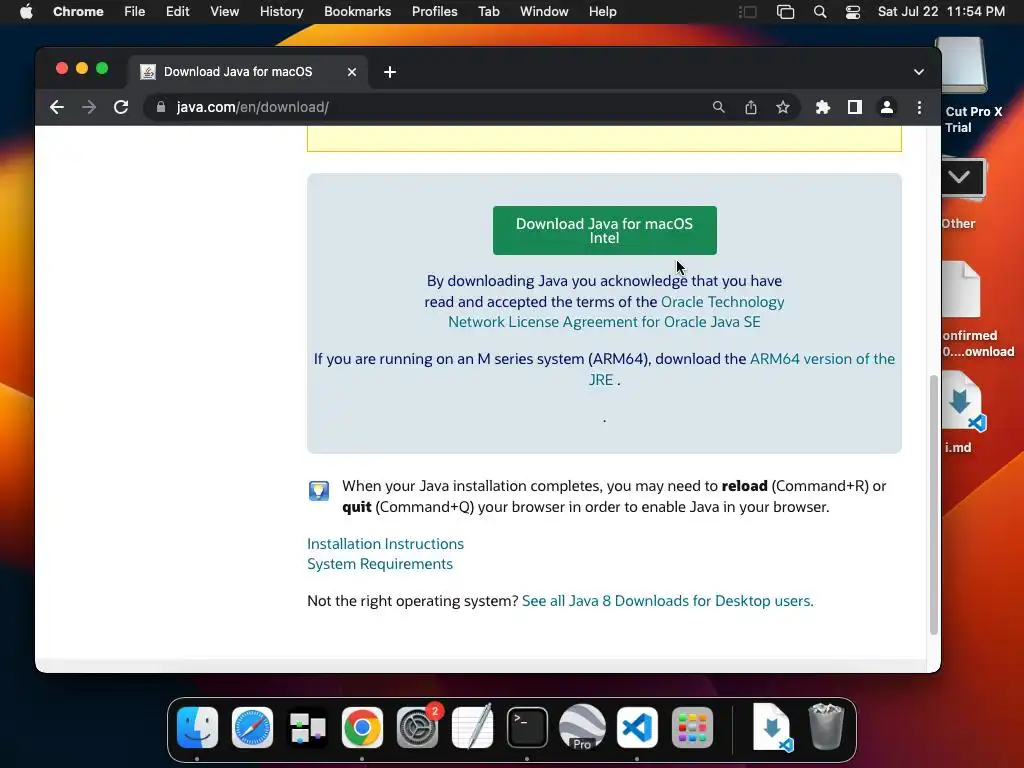Click the Chrome icon in the Dock
1024x768 pixels.
pos(362,728)
